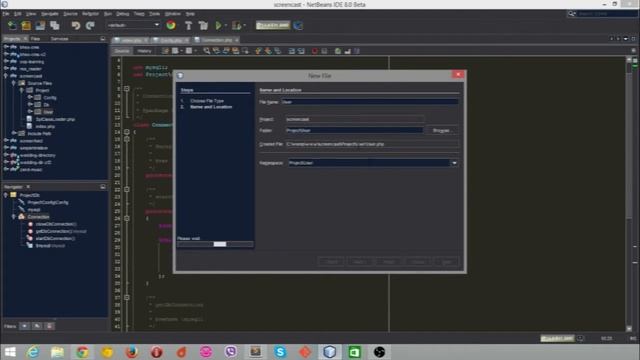640x360 pixels.
Task: Click the Debug Project toolbar icon
Action: (x=236, y=25)
